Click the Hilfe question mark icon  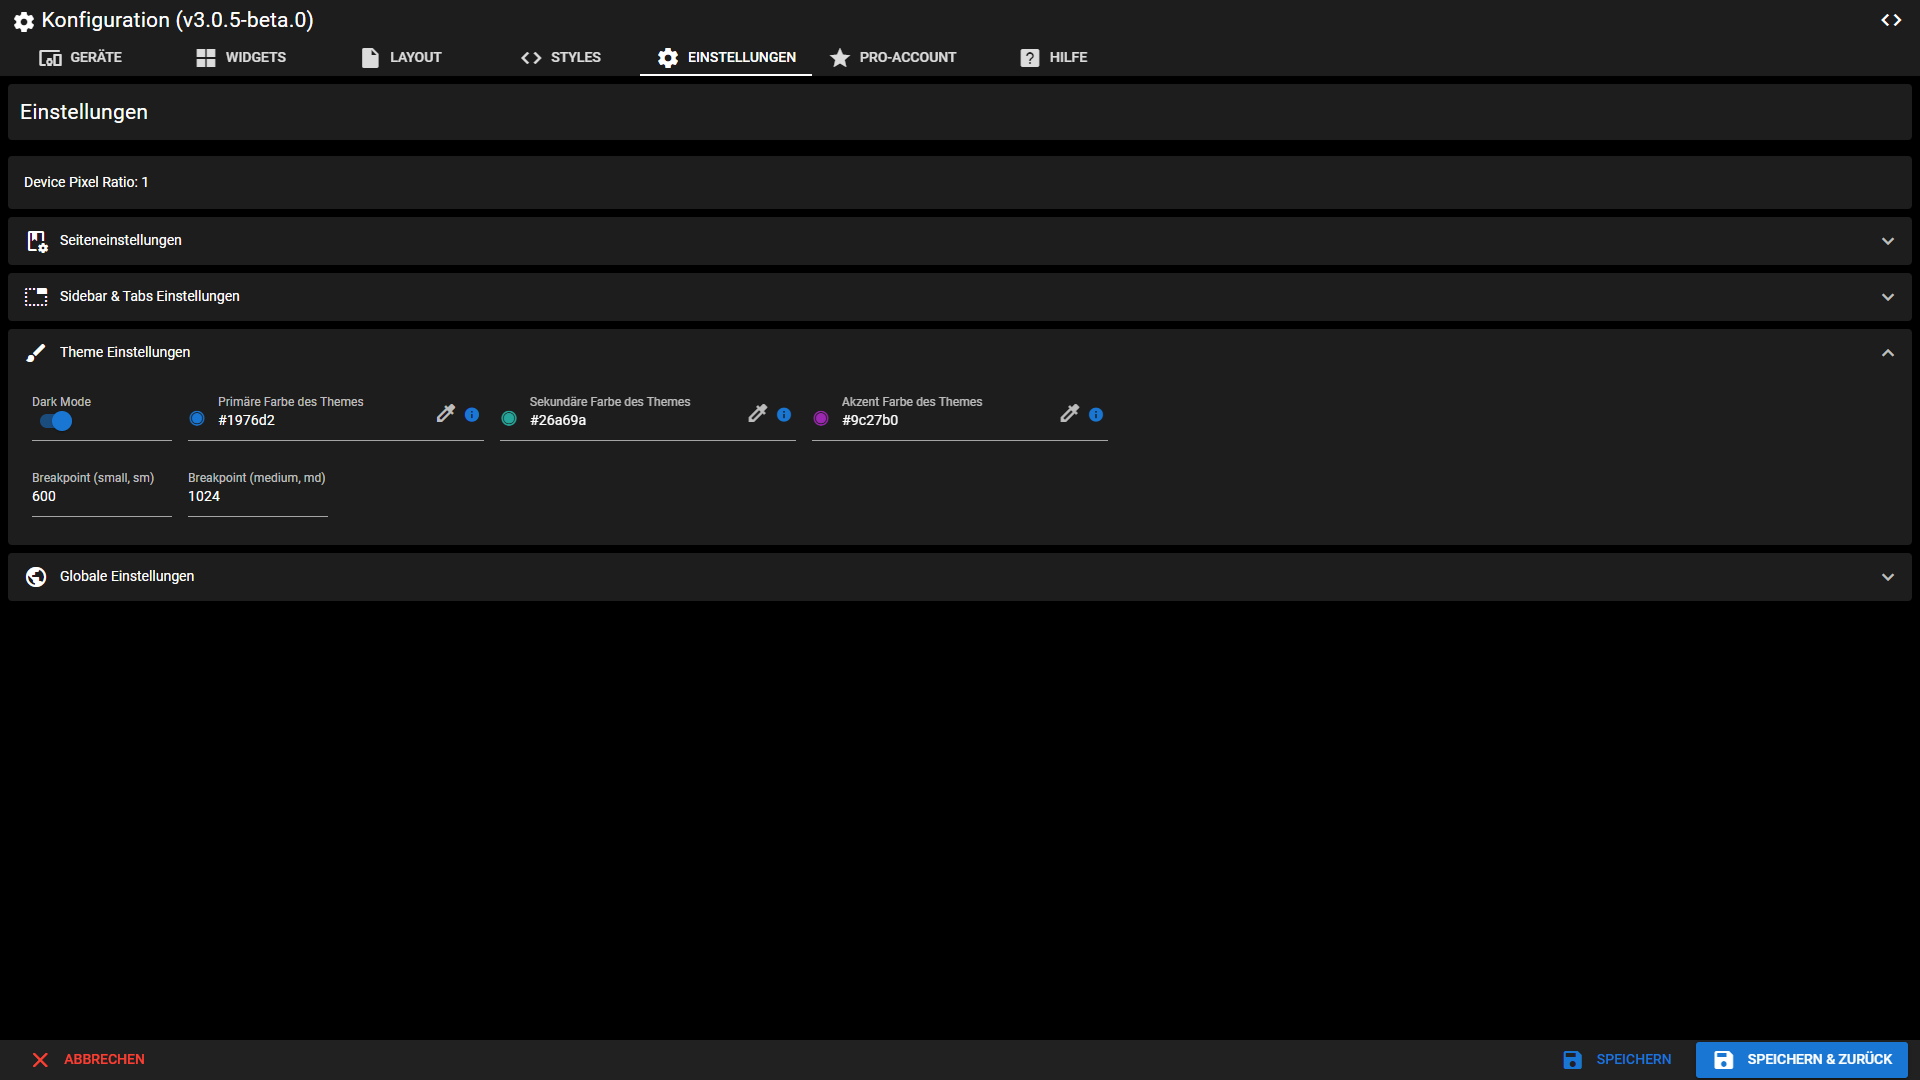[1030, 58]
